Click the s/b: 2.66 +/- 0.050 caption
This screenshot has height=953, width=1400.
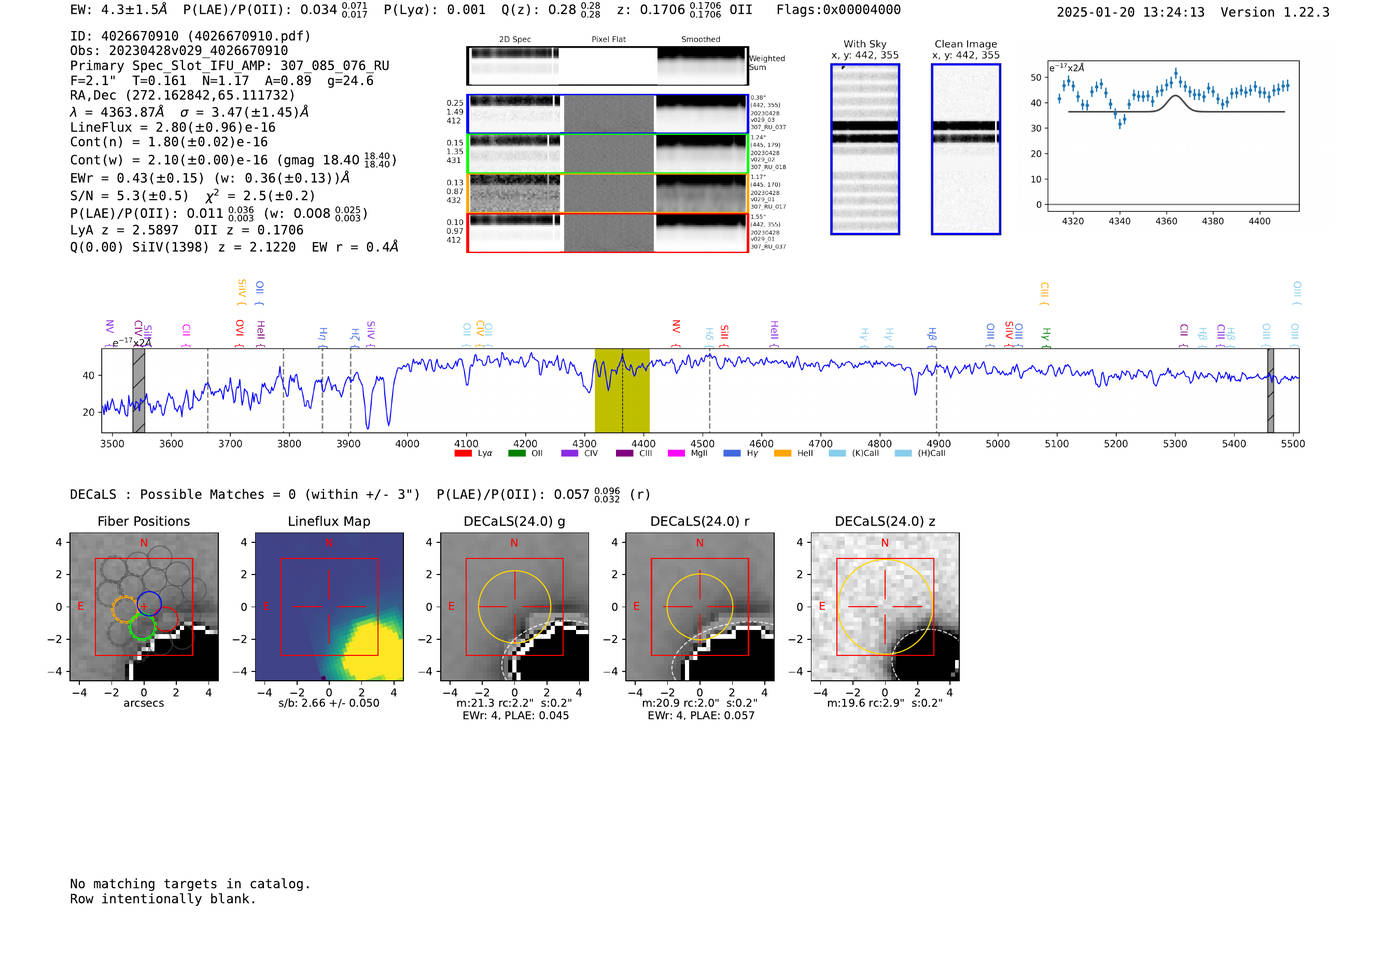point(329,703)
